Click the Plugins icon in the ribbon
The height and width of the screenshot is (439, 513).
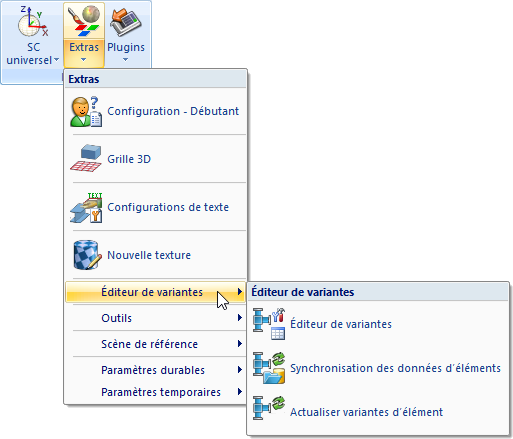point(126,22)
